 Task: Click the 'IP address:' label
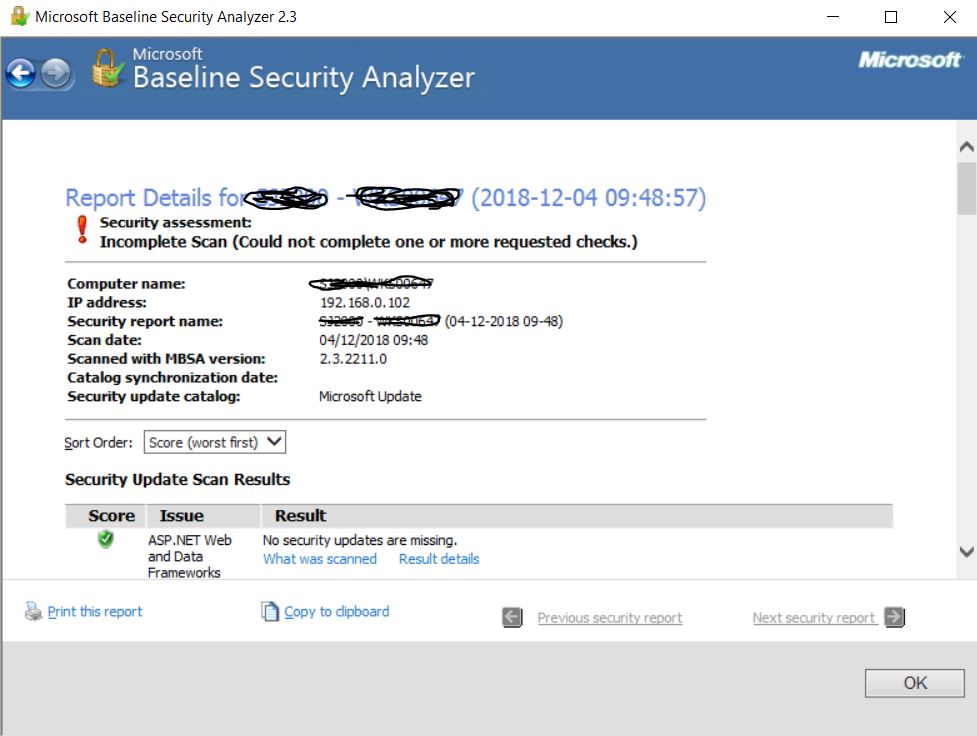tap(107, 303)
